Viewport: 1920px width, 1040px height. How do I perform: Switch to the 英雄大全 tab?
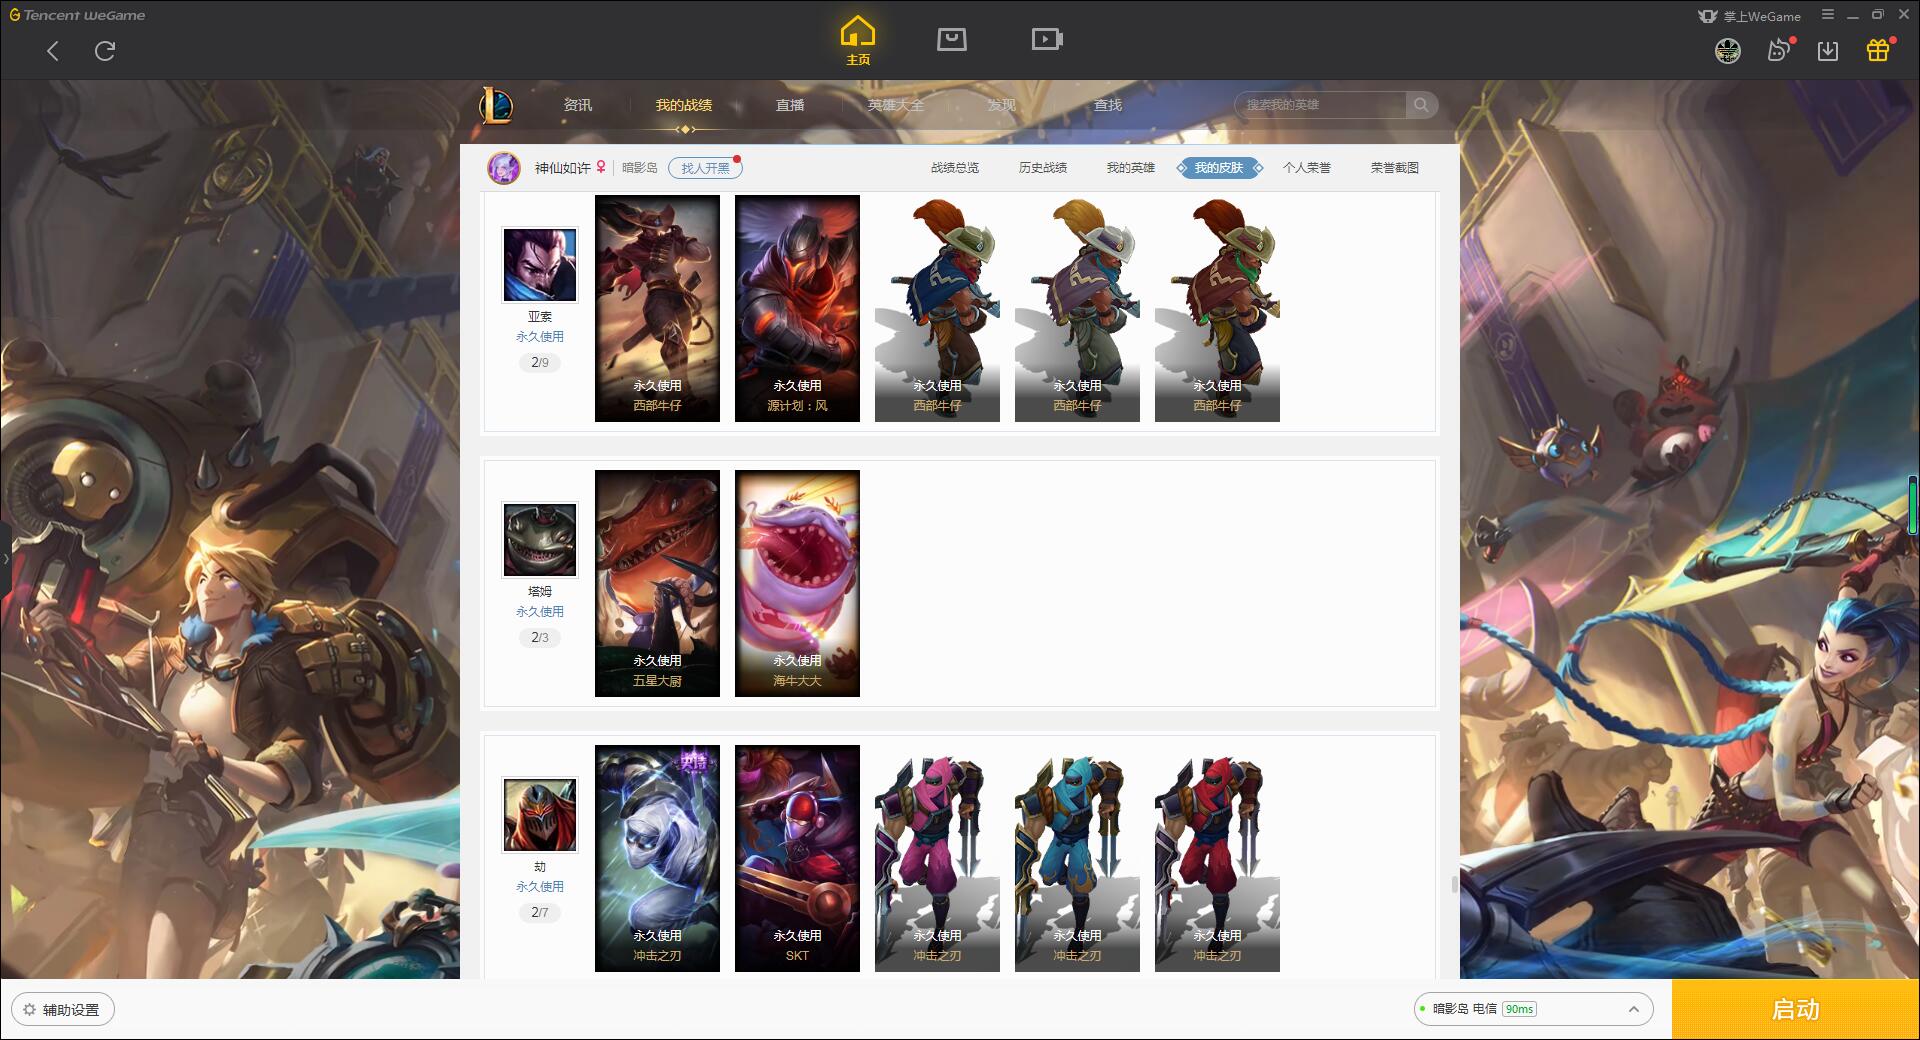[x=896, y=105]
